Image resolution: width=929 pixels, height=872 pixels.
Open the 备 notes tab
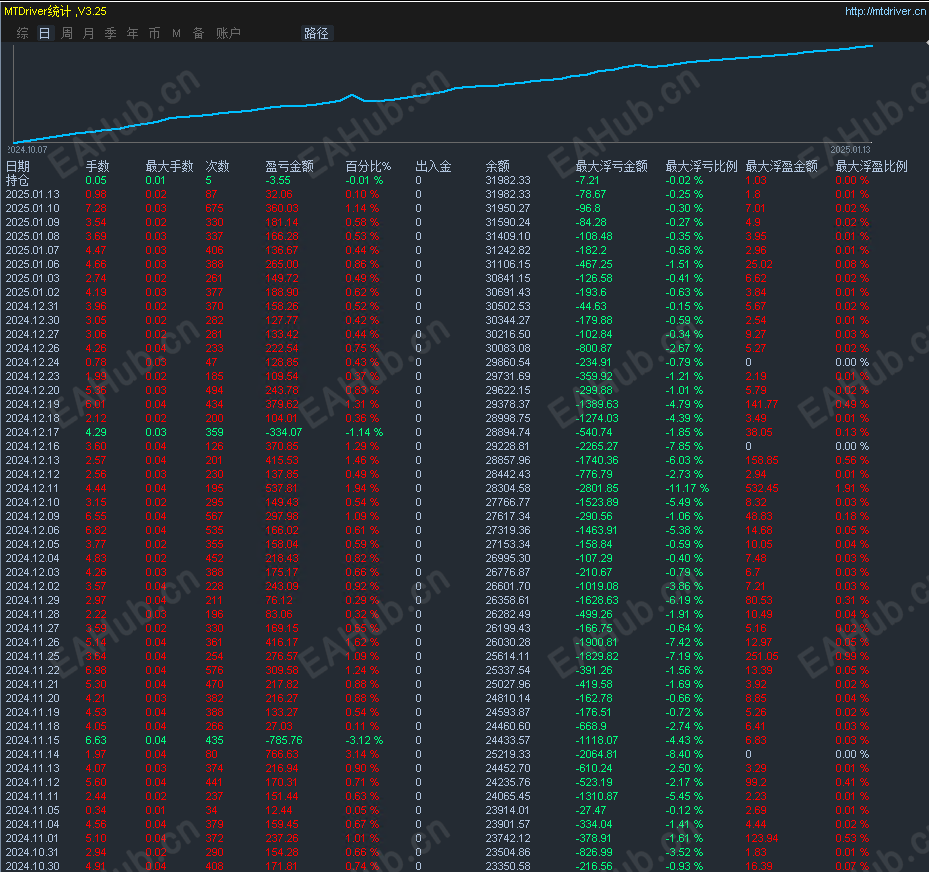click(x=198, y=33)
